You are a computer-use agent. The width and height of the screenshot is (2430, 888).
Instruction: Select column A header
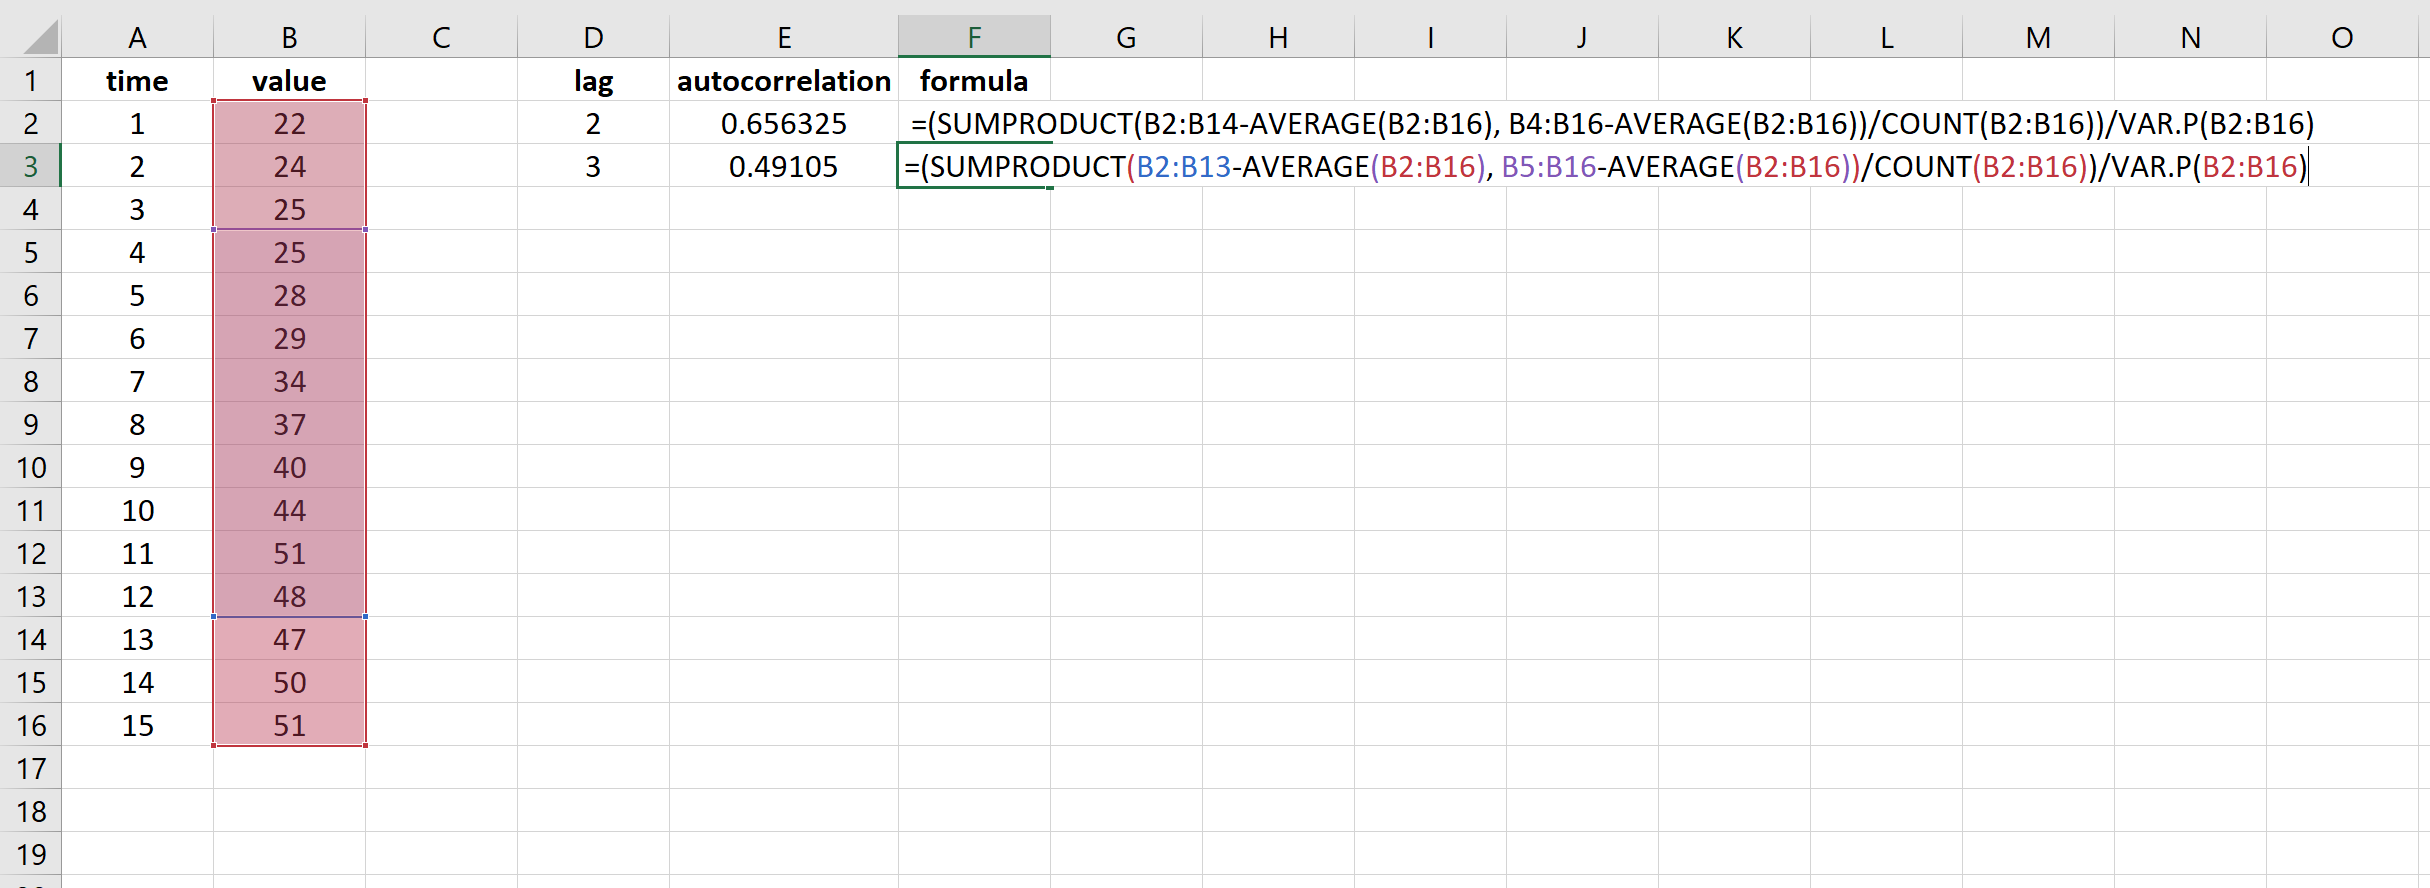coord(137,37)
